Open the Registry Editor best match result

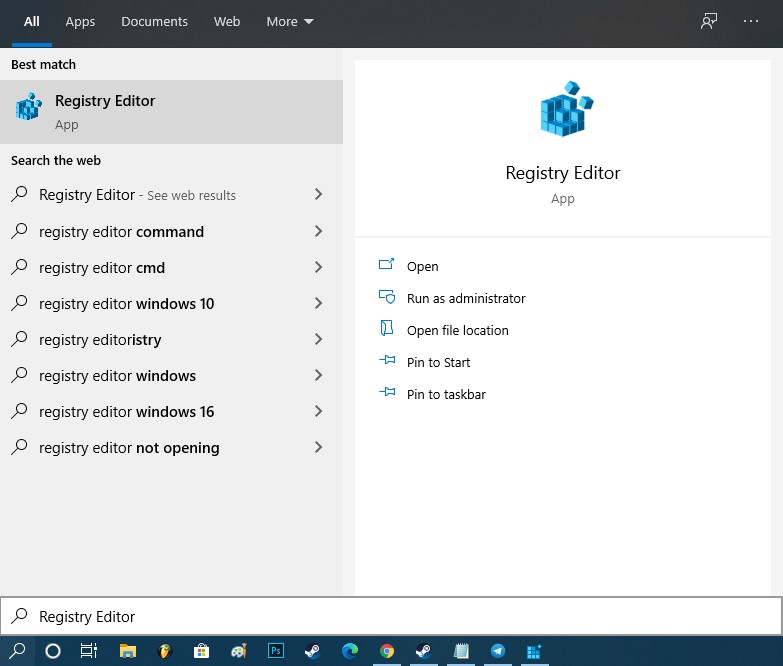[x=171, y=112]
